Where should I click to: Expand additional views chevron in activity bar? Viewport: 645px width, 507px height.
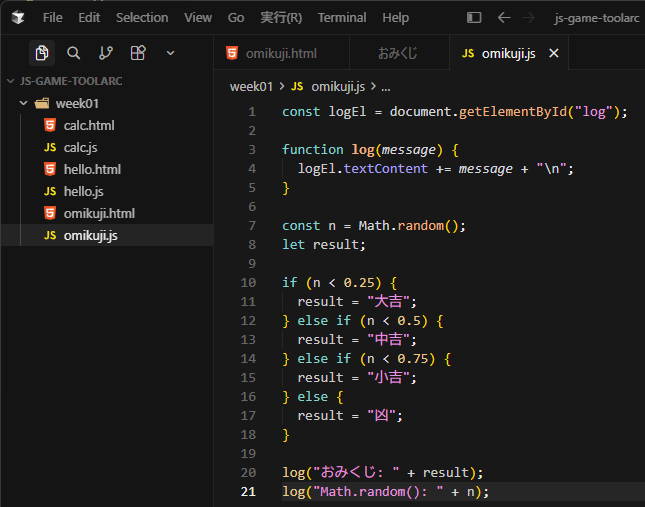tap(170, 53)
